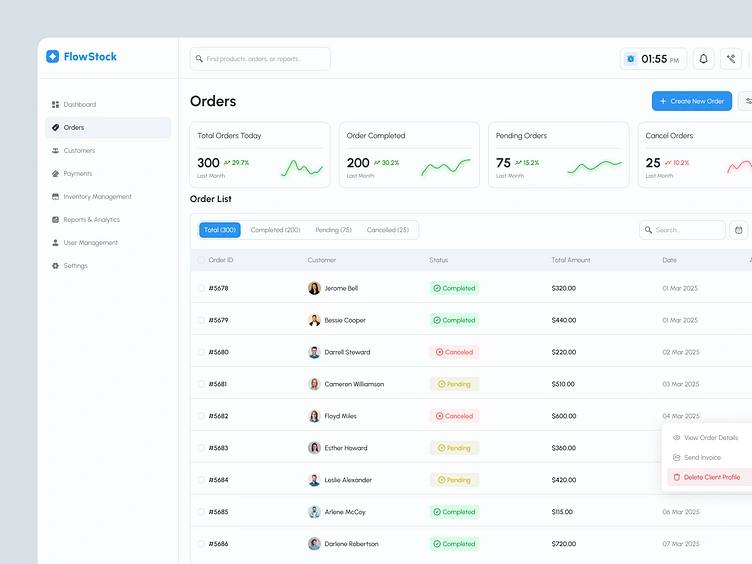
Task: Click the Find products, orders, or reports field
Action: tap(260, 59)
